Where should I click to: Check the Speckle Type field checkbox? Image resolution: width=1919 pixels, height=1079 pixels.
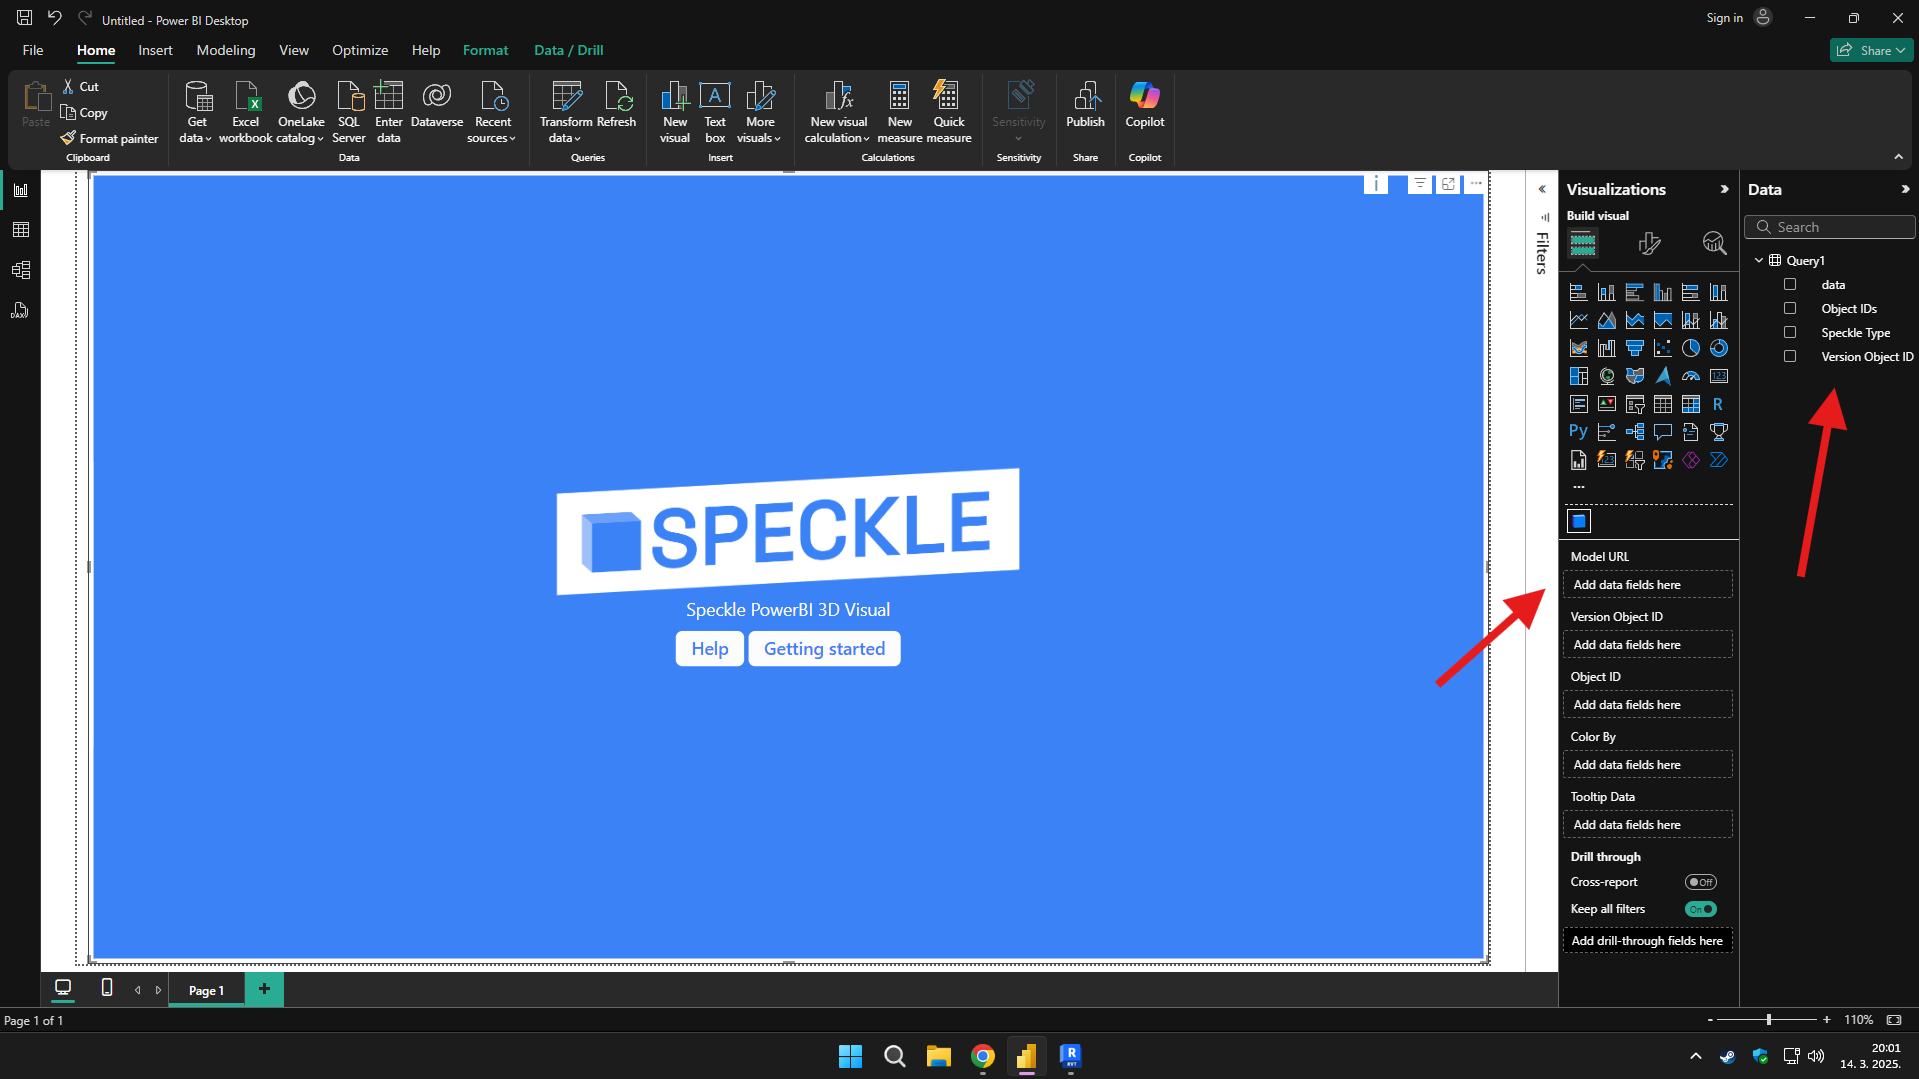click(1790, 333)
